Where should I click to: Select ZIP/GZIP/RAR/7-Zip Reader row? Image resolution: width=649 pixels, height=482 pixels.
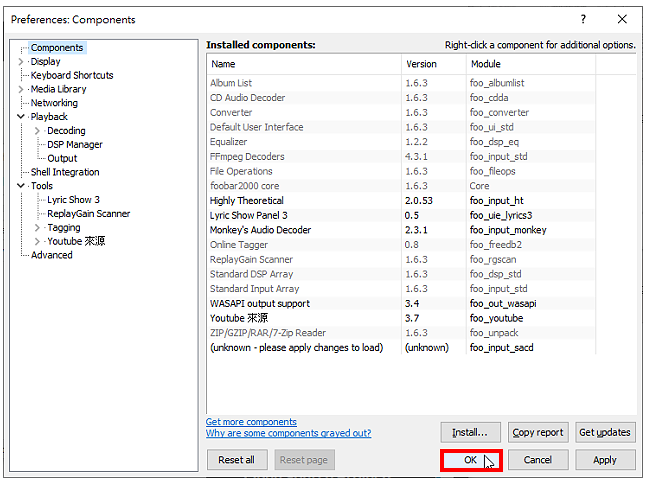click(401, 333)
